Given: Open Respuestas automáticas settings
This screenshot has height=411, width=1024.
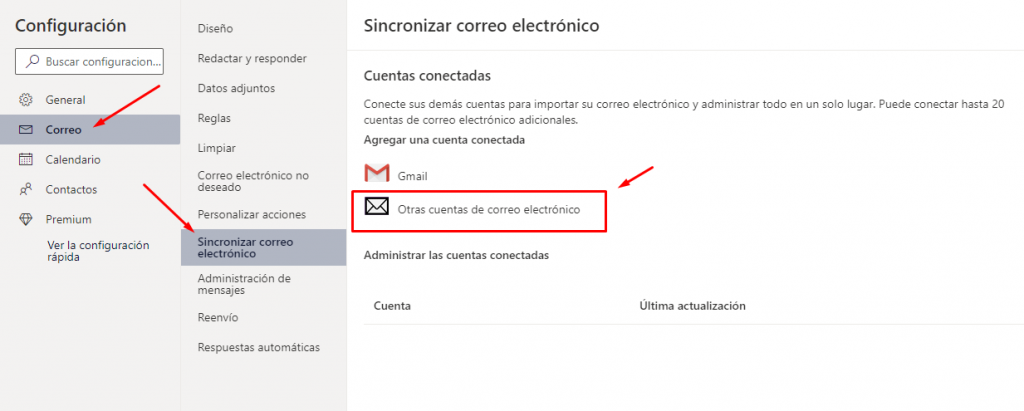Looking at the screenshot, I should click(259, 347).
